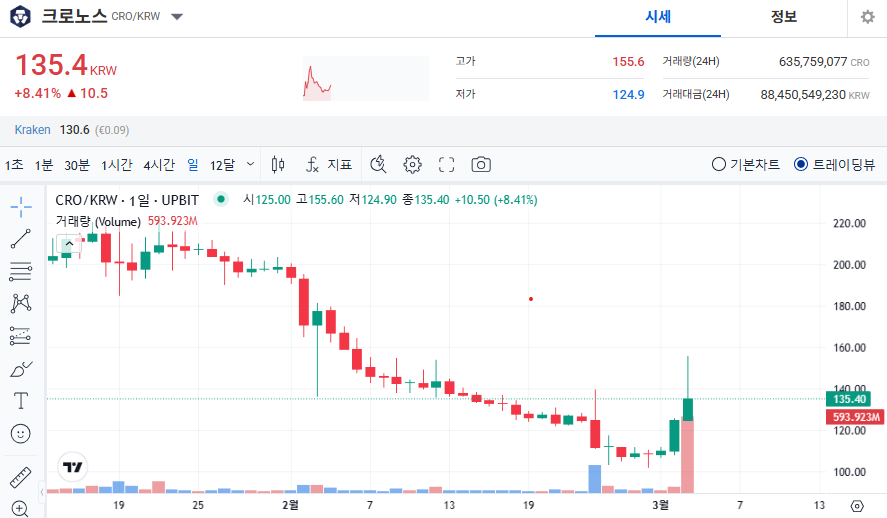Open the 지표 indicators menu

[x=329, y=165]
